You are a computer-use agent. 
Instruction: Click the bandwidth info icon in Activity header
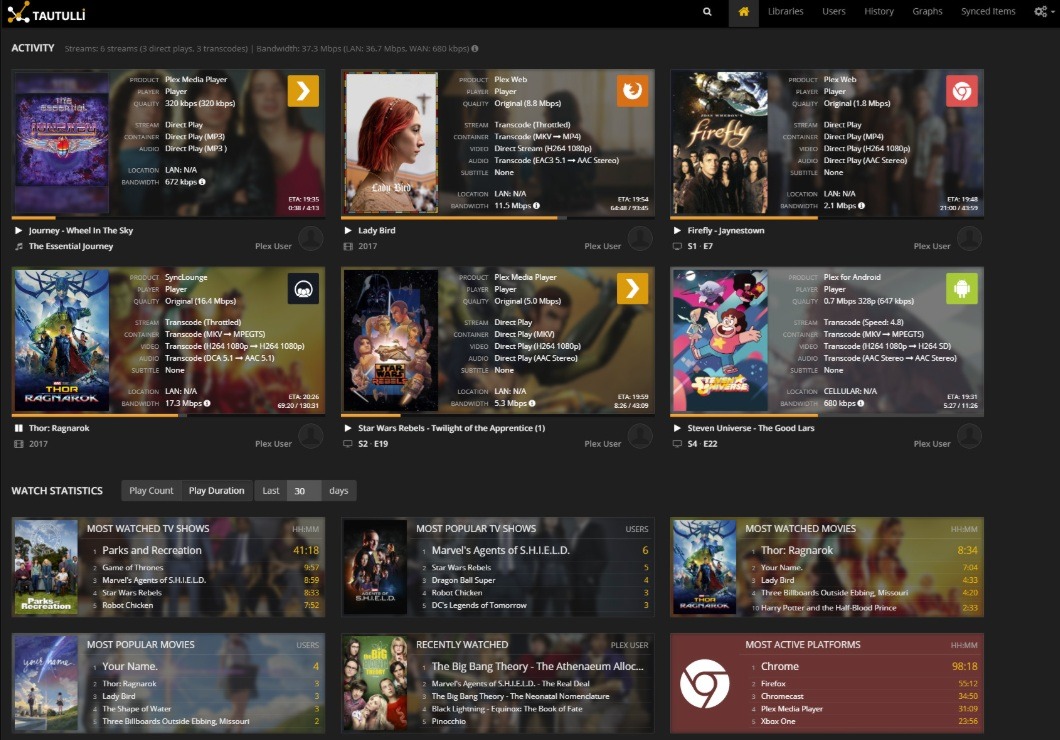[x=474, y=48]
